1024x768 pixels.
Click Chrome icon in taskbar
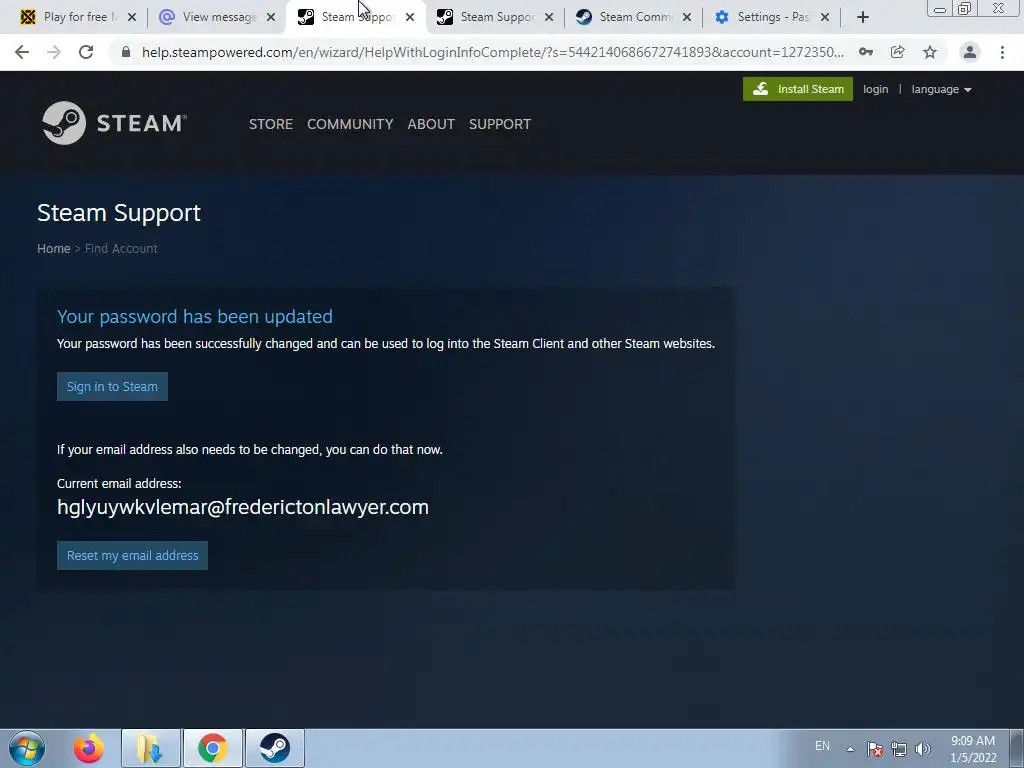click(x=213, y=748)
